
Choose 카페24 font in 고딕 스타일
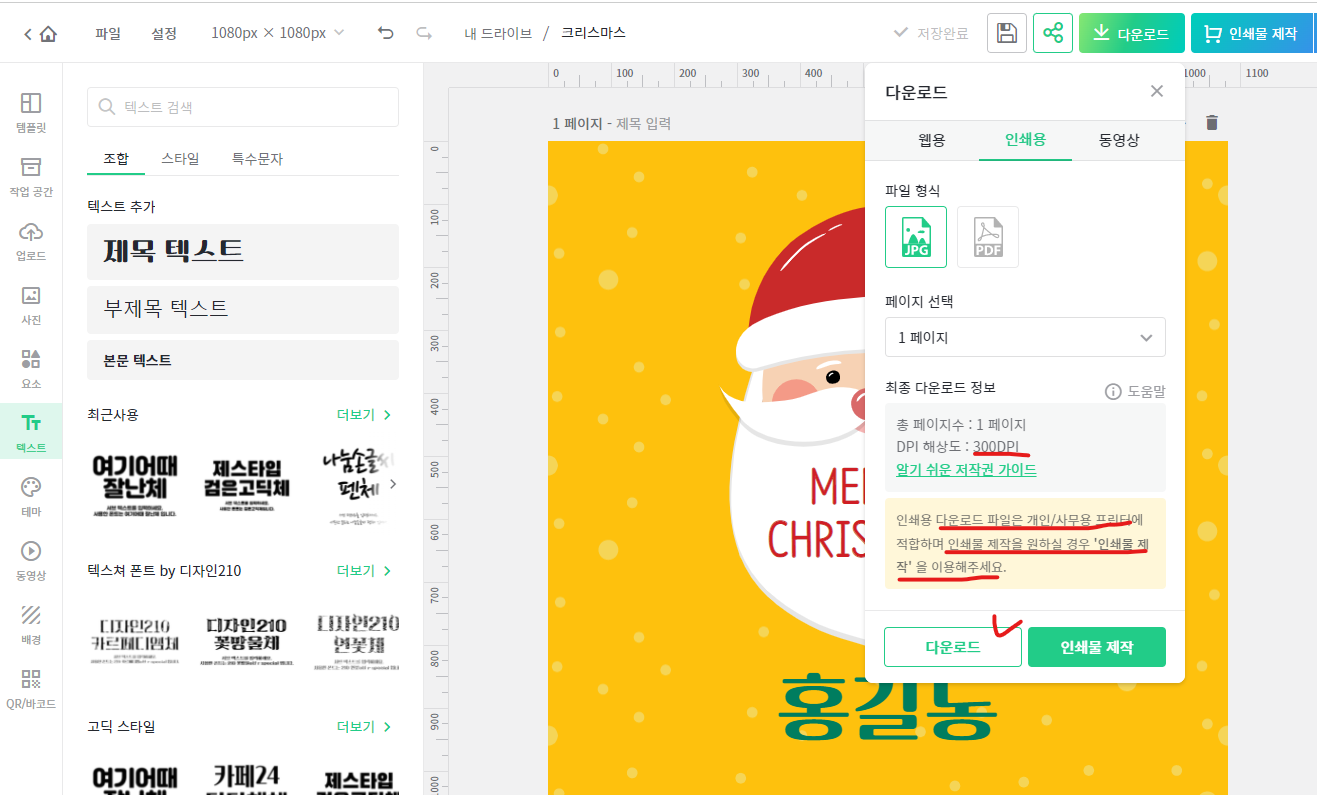pyautogui.click(x=247, y=778)
